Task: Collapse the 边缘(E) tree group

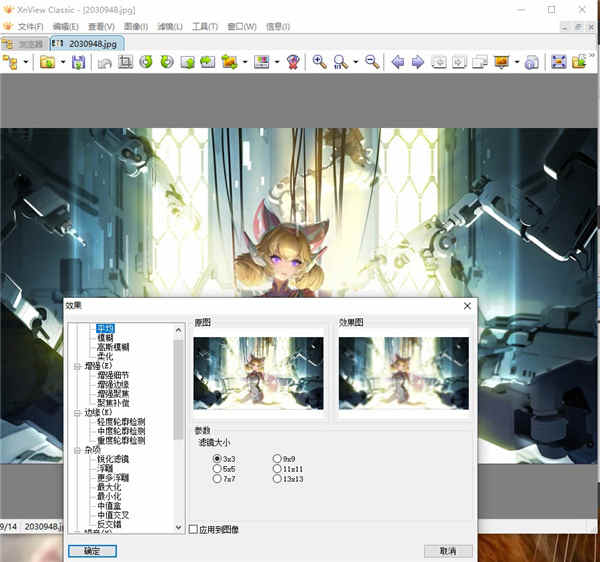Action: (77, 413)
